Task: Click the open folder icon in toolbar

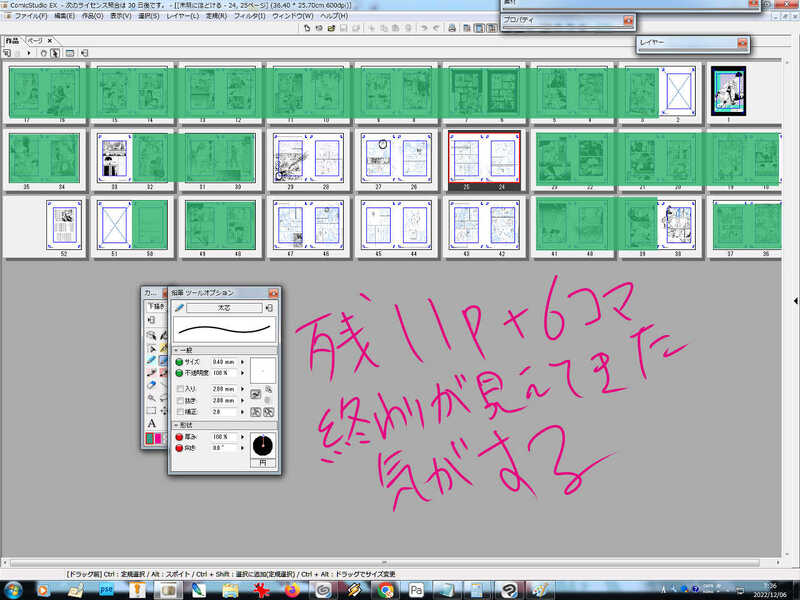Action: [331, 28]
